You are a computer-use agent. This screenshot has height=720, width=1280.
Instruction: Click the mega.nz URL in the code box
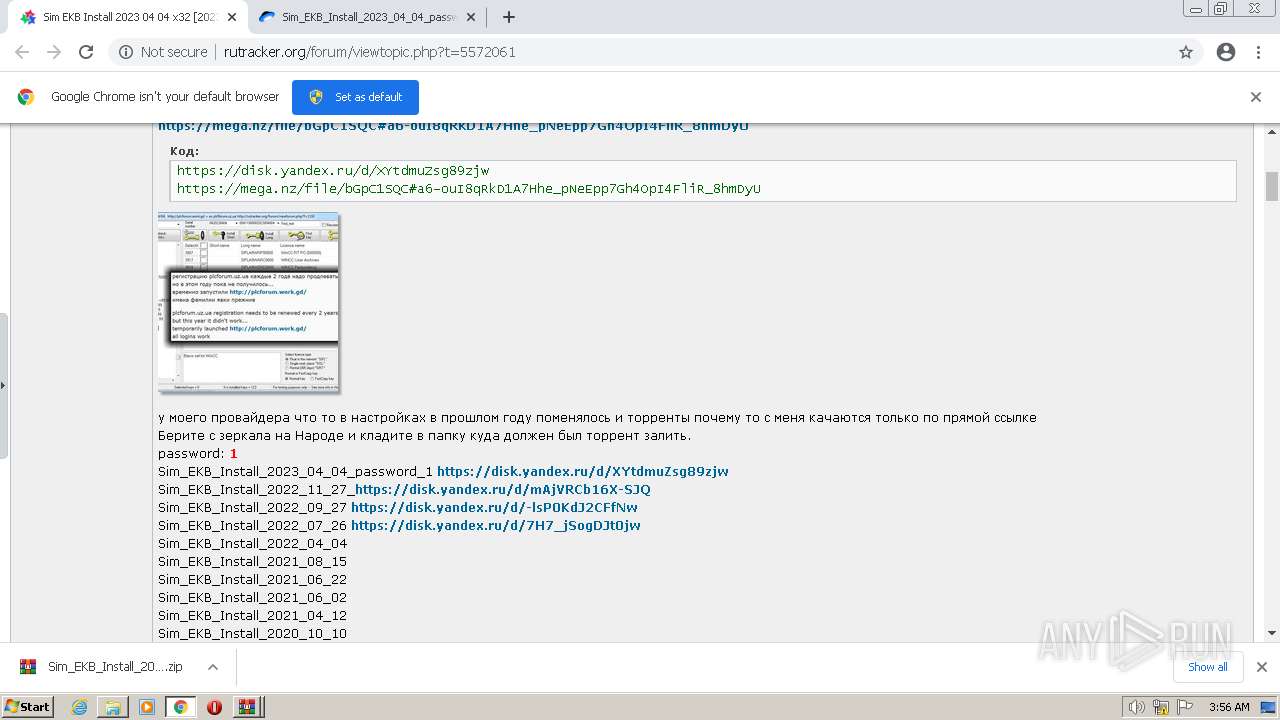click(469, 188)
